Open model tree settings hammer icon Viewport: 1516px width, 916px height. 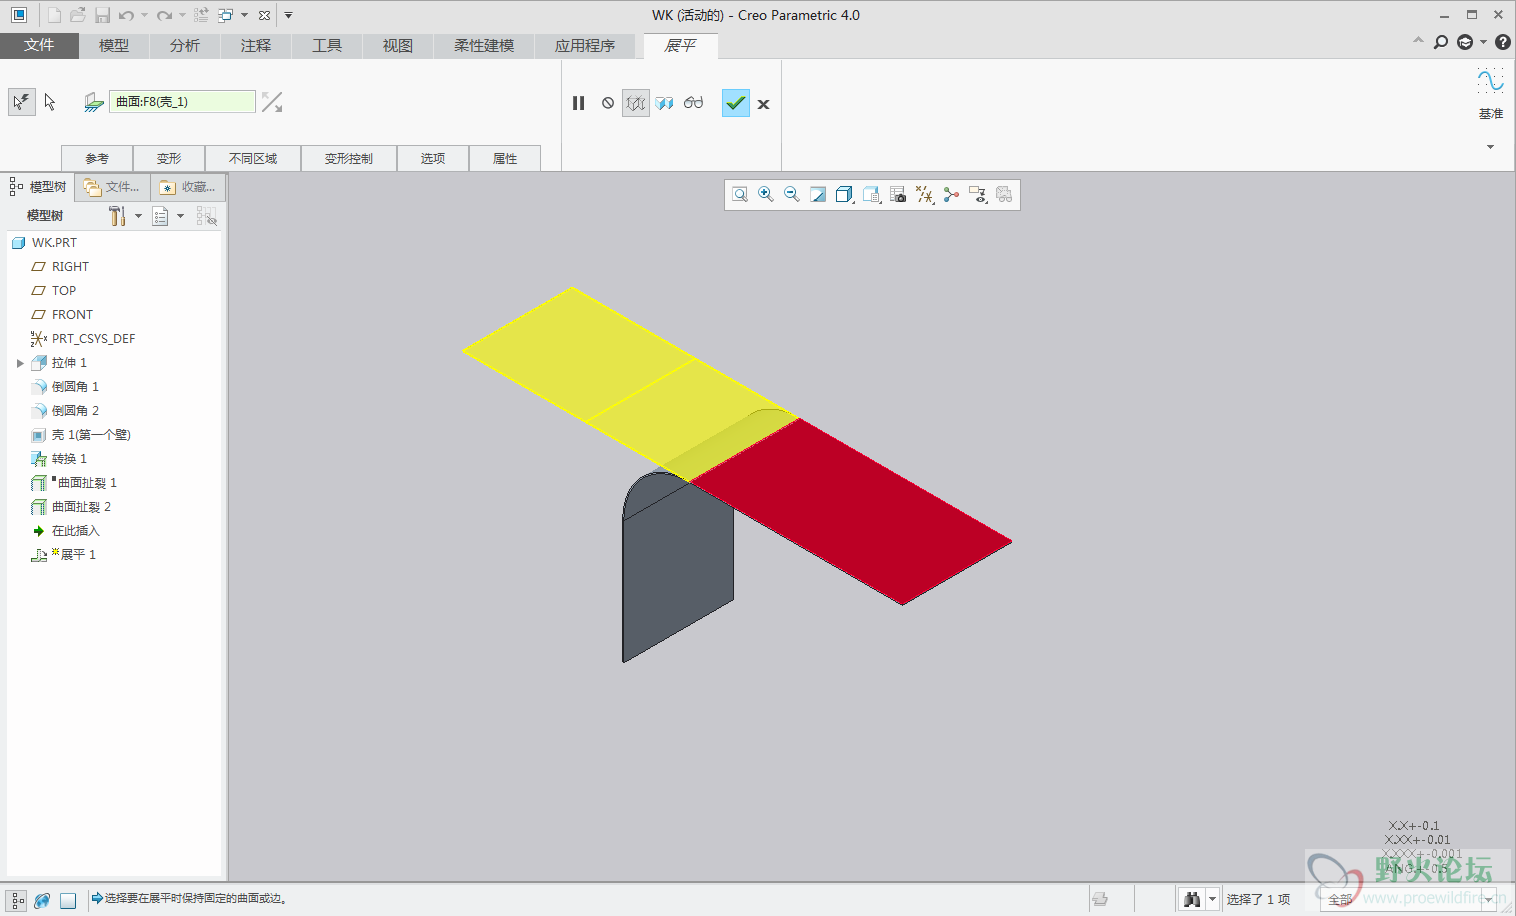point(117,216)
